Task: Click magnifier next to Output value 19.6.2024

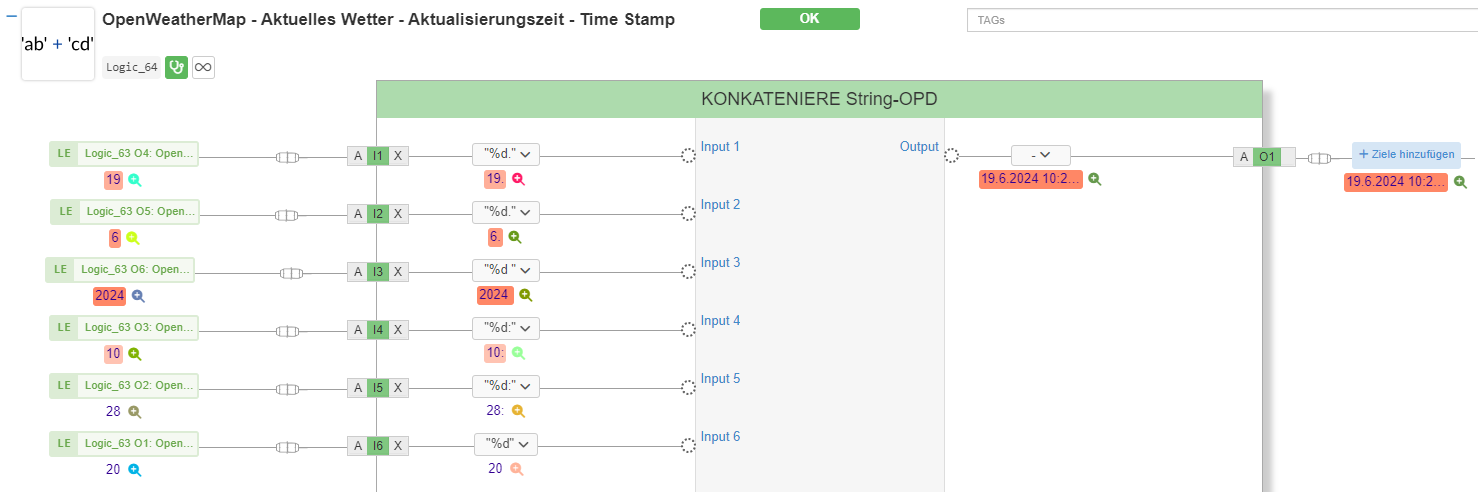Action: pos(1095,180)
